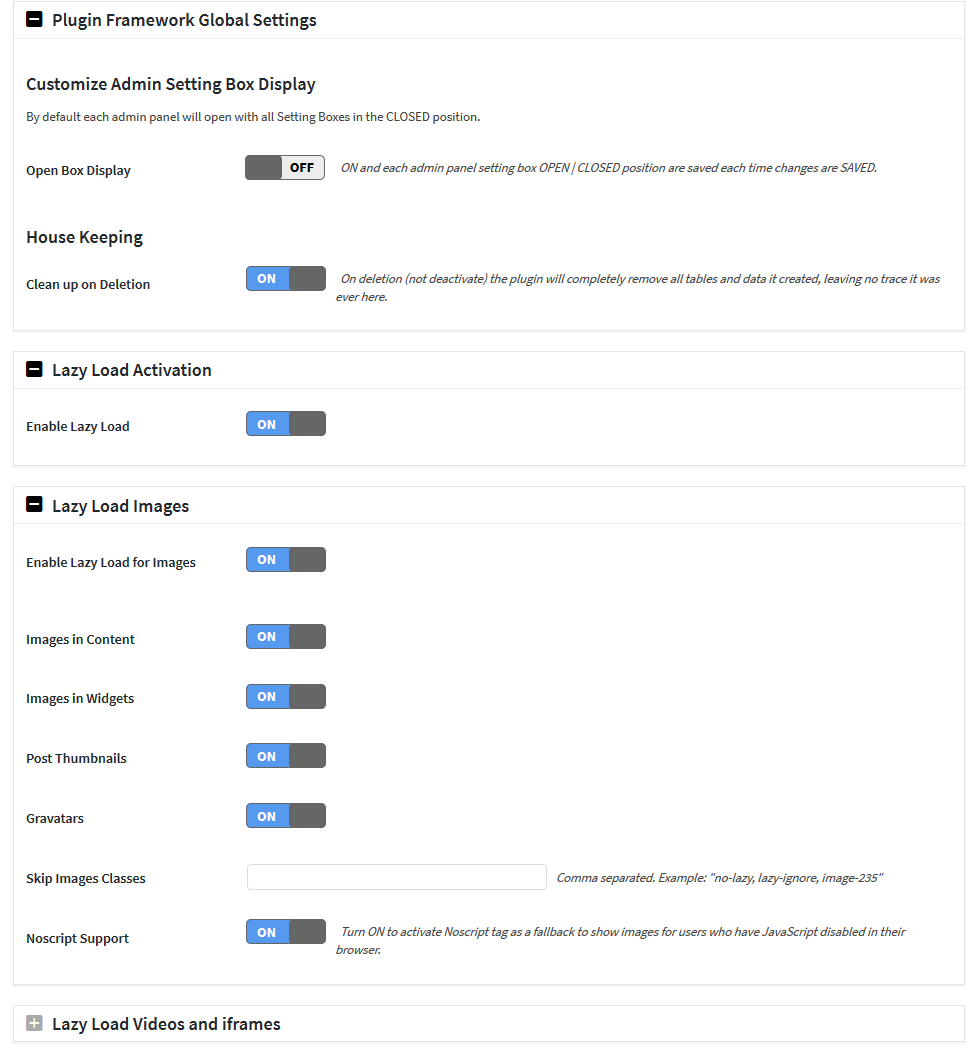Toggle Enable Lazy Load switch off

[285, 424]
